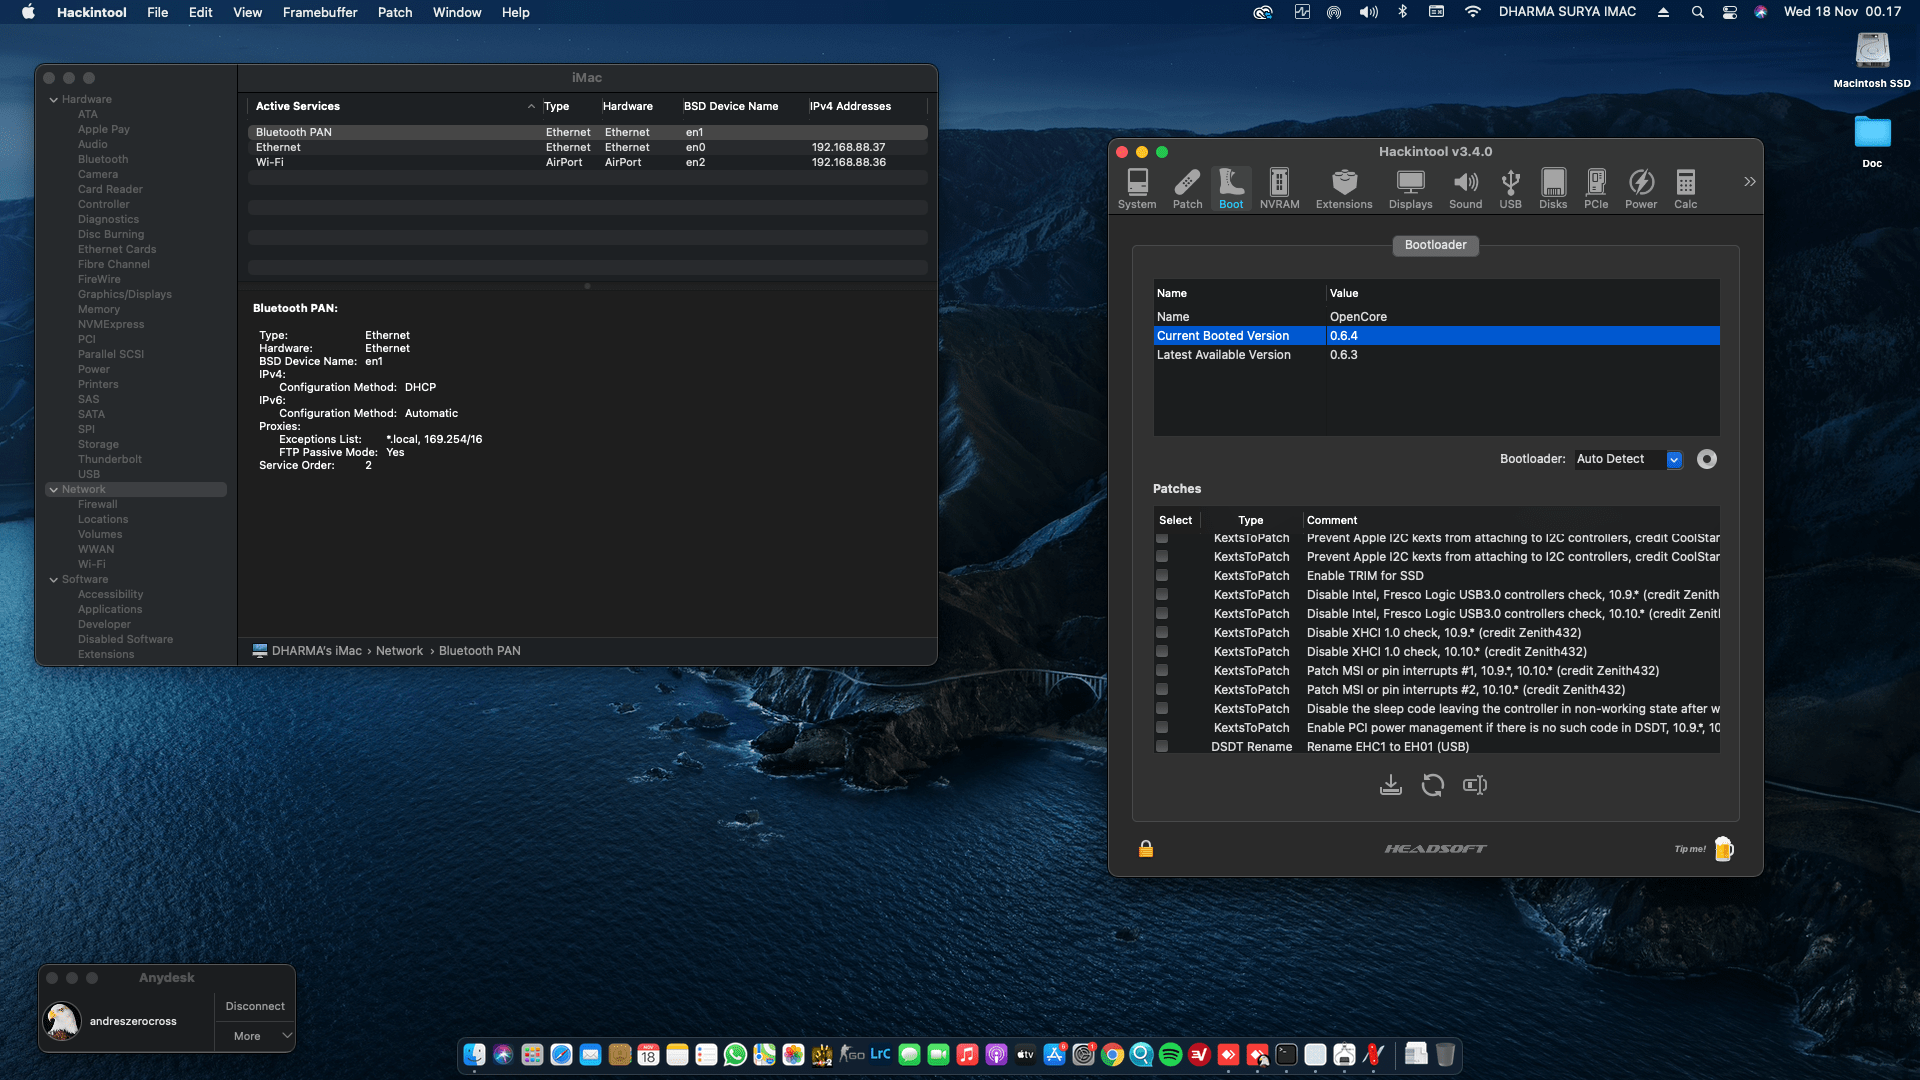Enable the 'Enable TRIM for SSD' patch
Screen dimensions: 1920x1080
click(1162, 575)
